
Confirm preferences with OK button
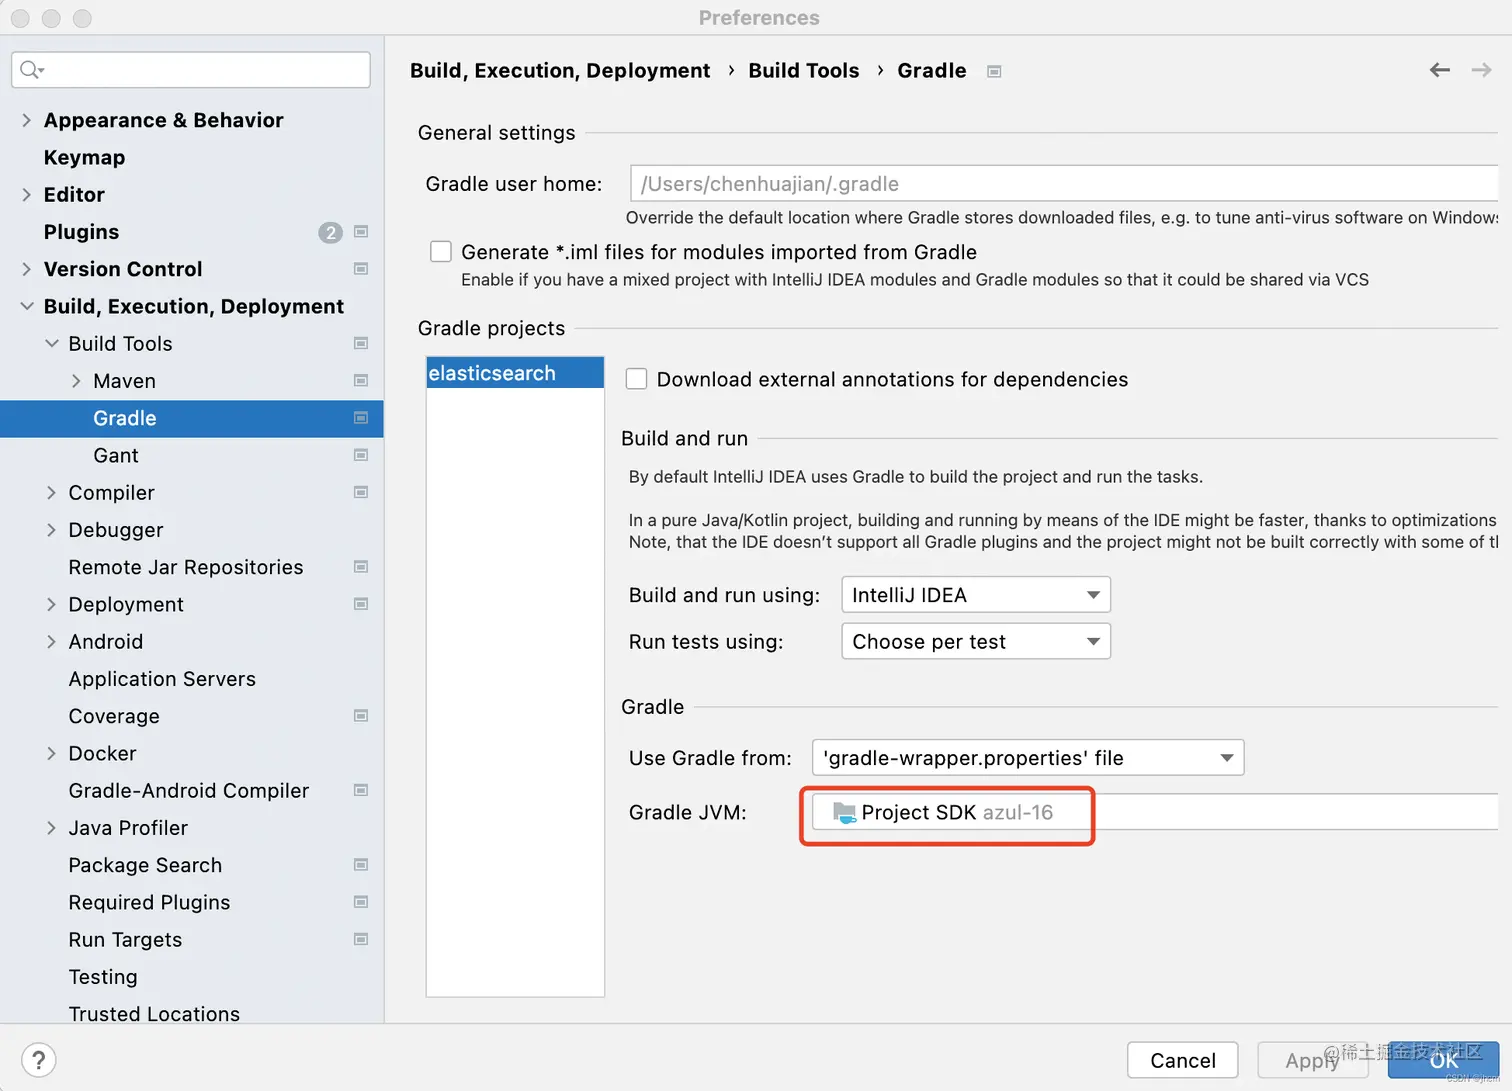coord(1443,1060)
